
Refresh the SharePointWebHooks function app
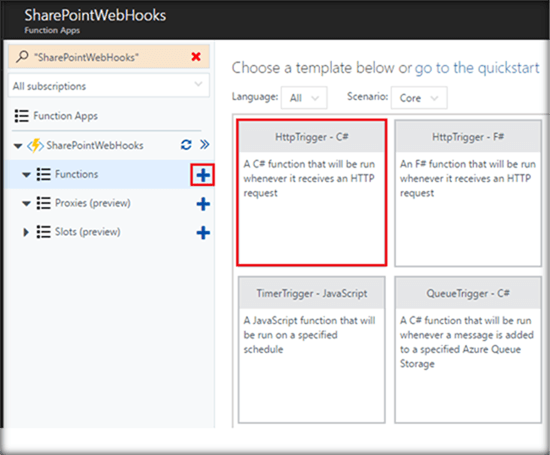(x=186, y=145)
